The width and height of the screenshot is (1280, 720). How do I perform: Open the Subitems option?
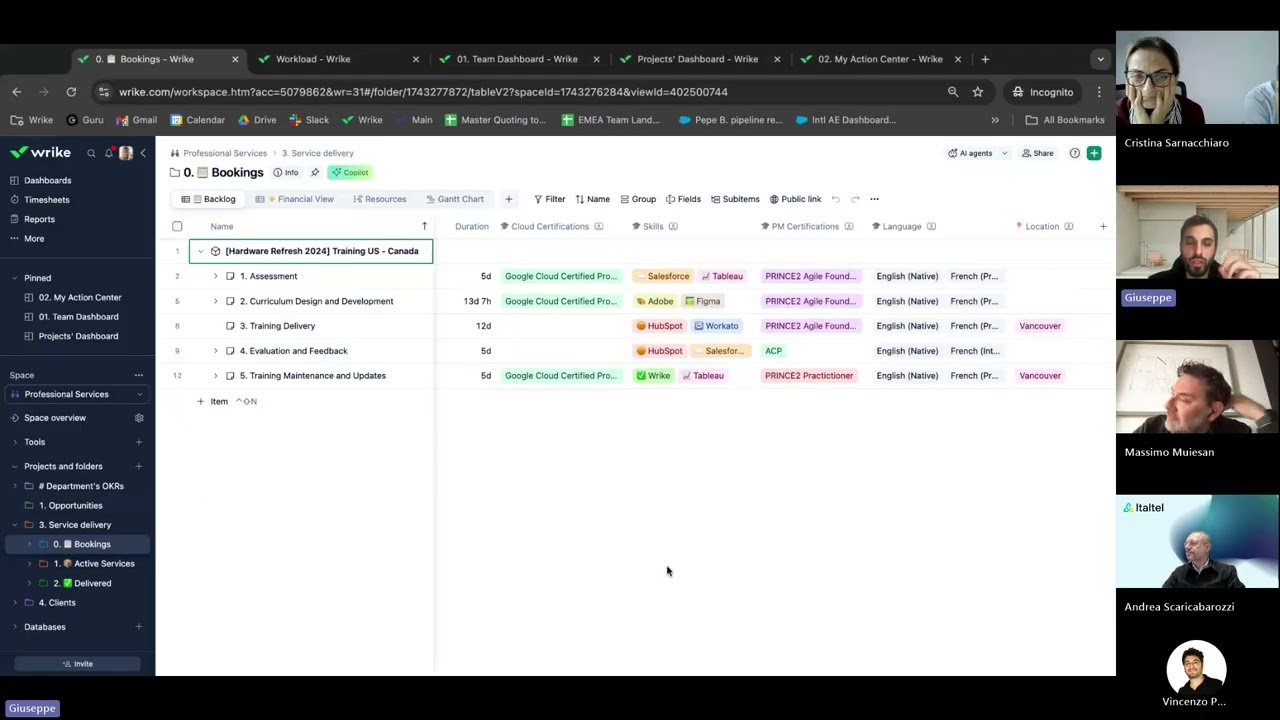(735, 199)
